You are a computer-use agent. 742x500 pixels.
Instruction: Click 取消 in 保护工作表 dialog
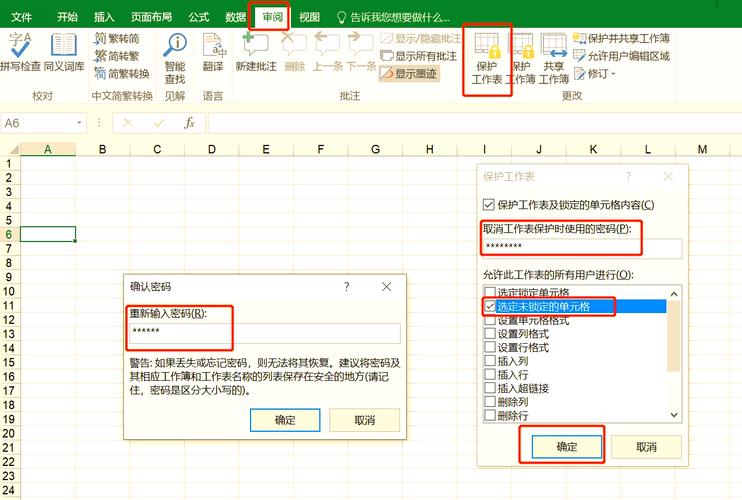pyautogui.click(x=646, y=447)
